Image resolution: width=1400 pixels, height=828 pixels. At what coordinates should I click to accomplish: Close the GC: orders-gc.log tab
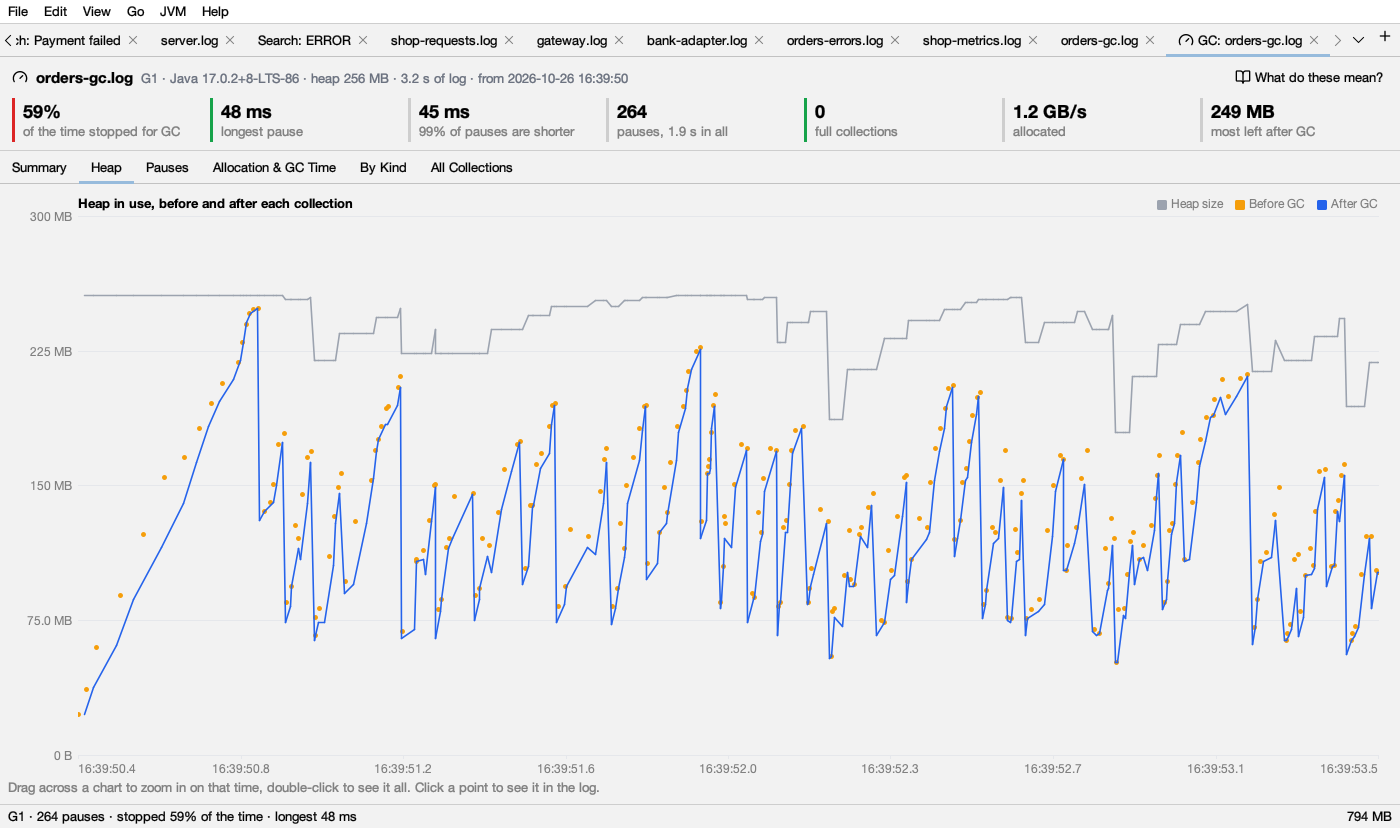pos(1314,41)
